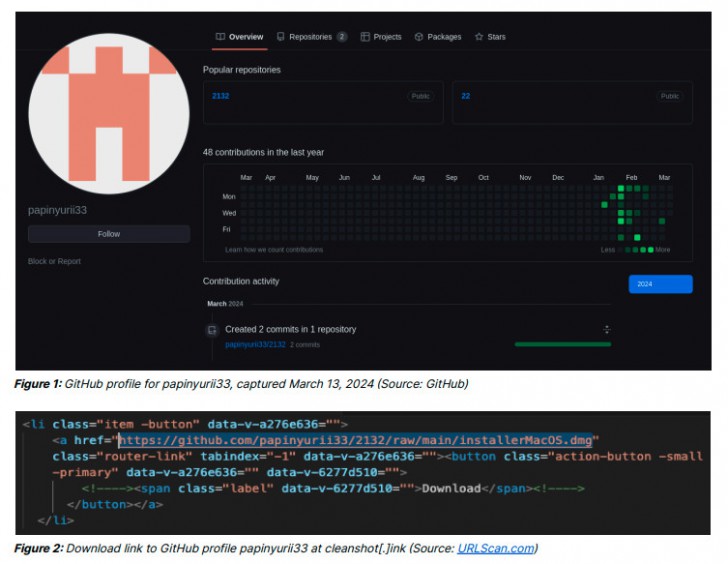This screenshot has width=728, height=564.
Task: Click the Packages cube icon
Action: (419, 37)
